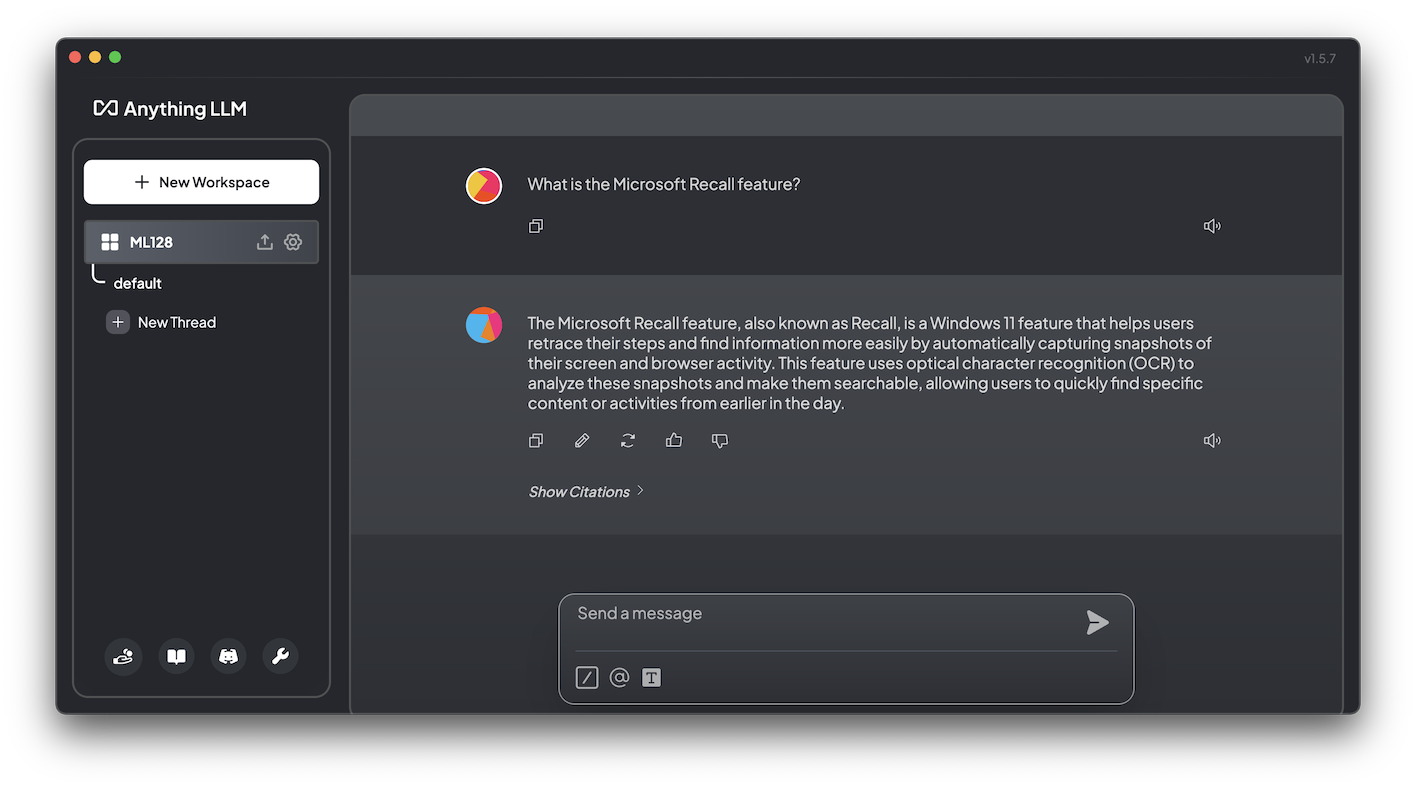Screen dimensions: 1416x788
Task: Close the Anything LLM window
Action: (x=75, y=57)
